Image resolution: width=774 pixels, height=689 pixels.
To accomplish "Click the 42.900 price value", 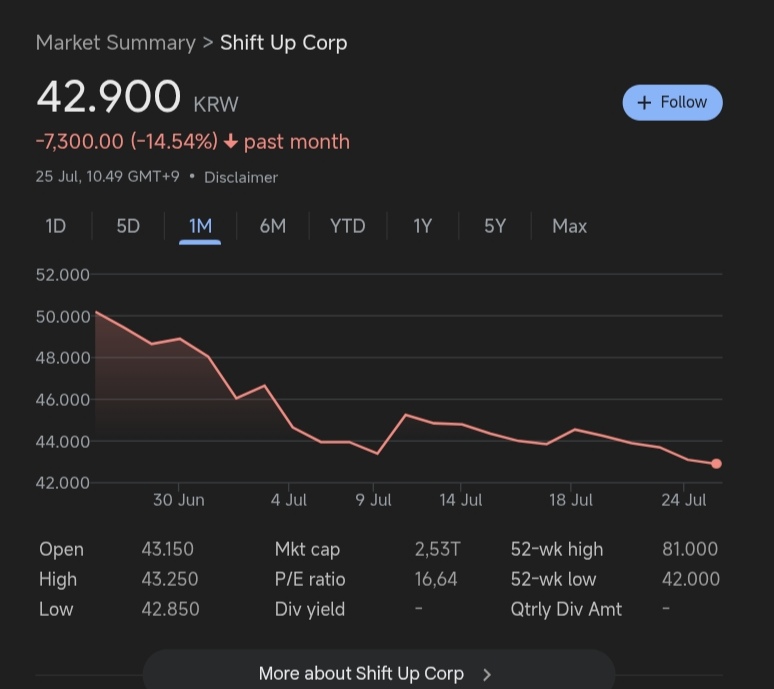I will click(x=109, y=96).
